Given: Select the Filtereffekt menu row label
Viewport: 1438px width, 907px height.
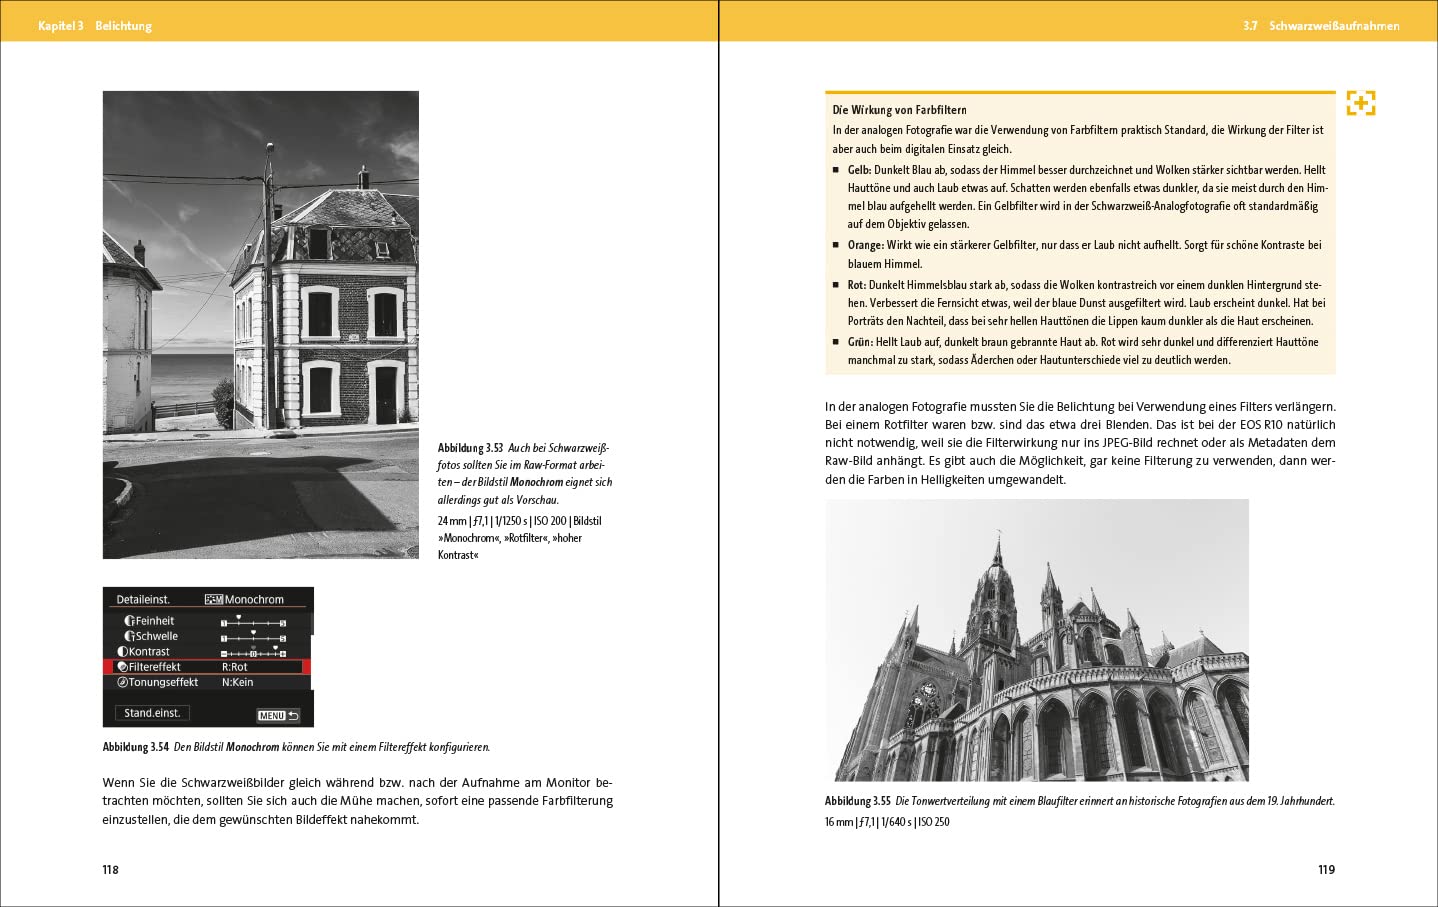Looking at the screenshot, I should tap(155, 667).
